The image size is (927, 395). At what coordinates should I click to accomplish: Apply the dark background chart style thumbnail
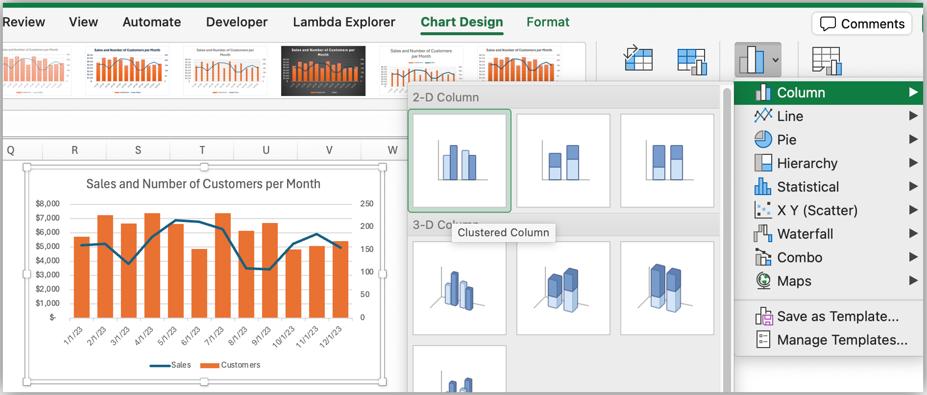pos(323,70)
